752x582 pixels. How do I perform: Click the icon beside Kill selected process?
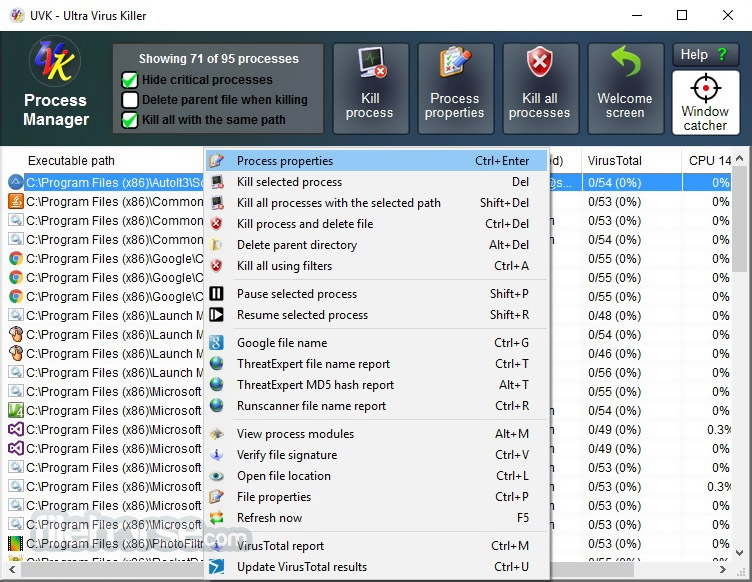pos(217,182)
